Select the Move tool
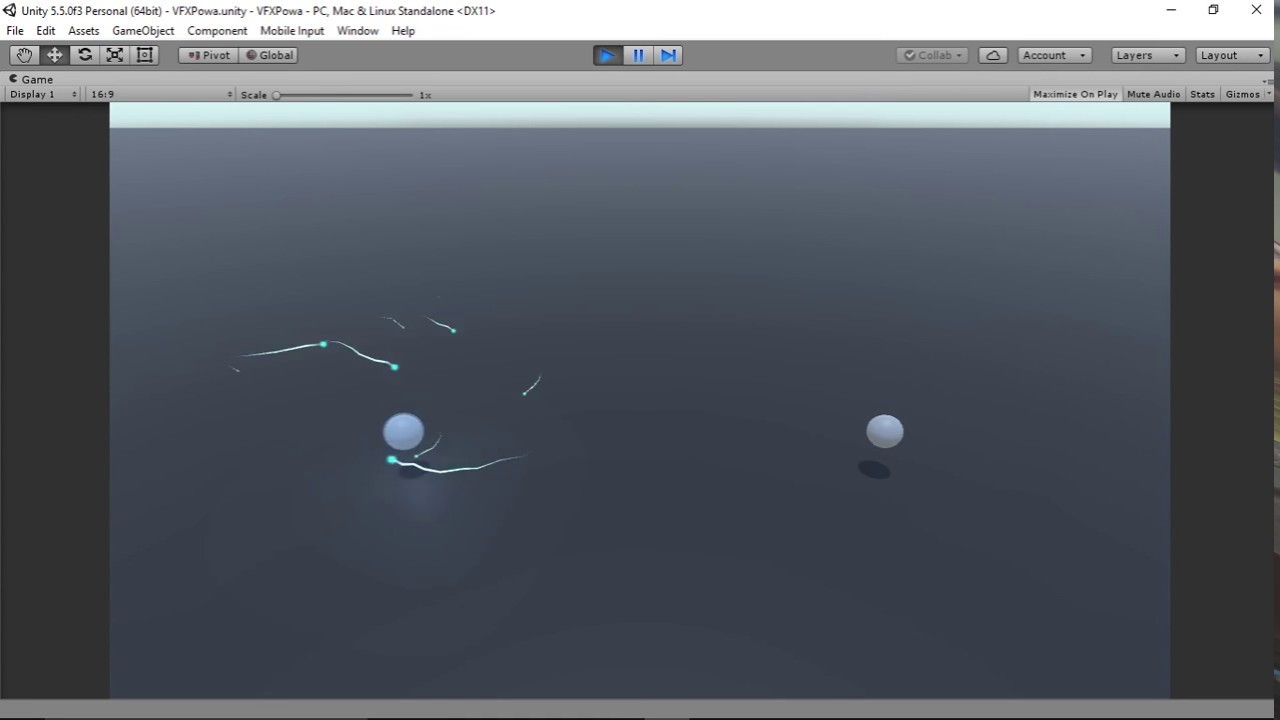The height and width of the screenshot is (720, 1280). 54,55
